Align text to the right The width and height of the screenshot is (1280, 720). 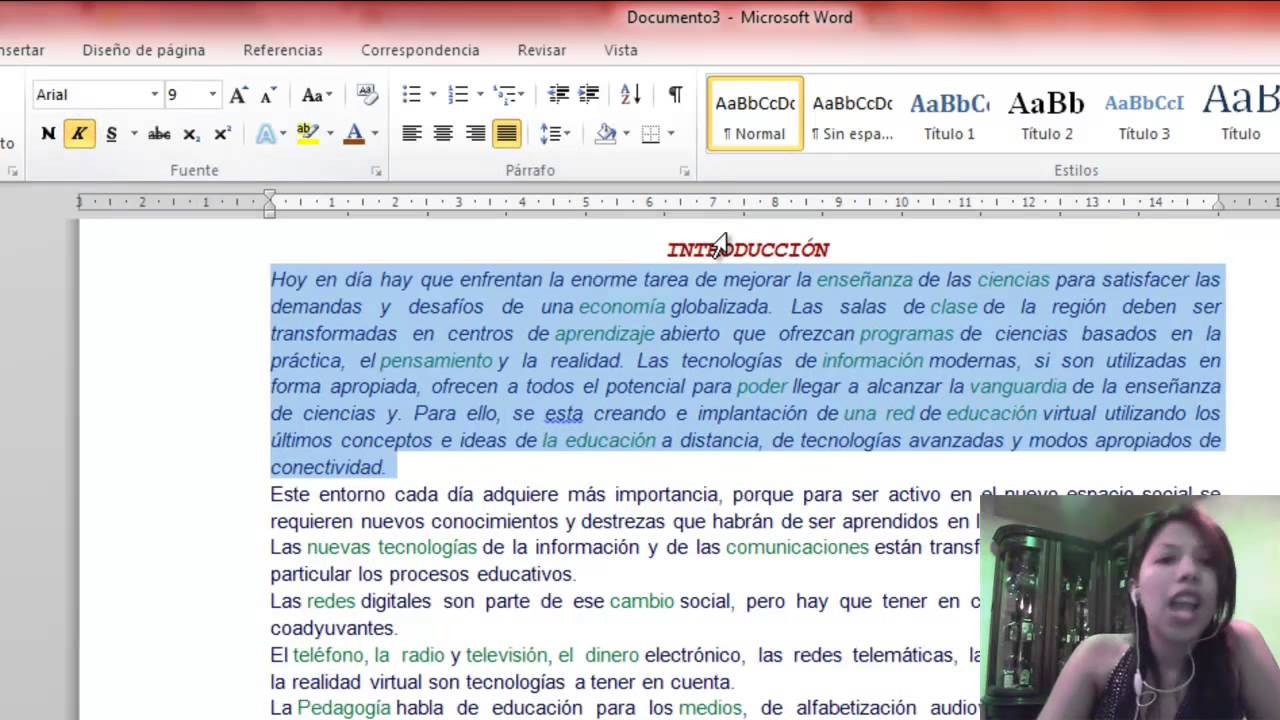(x=475, y=133)
